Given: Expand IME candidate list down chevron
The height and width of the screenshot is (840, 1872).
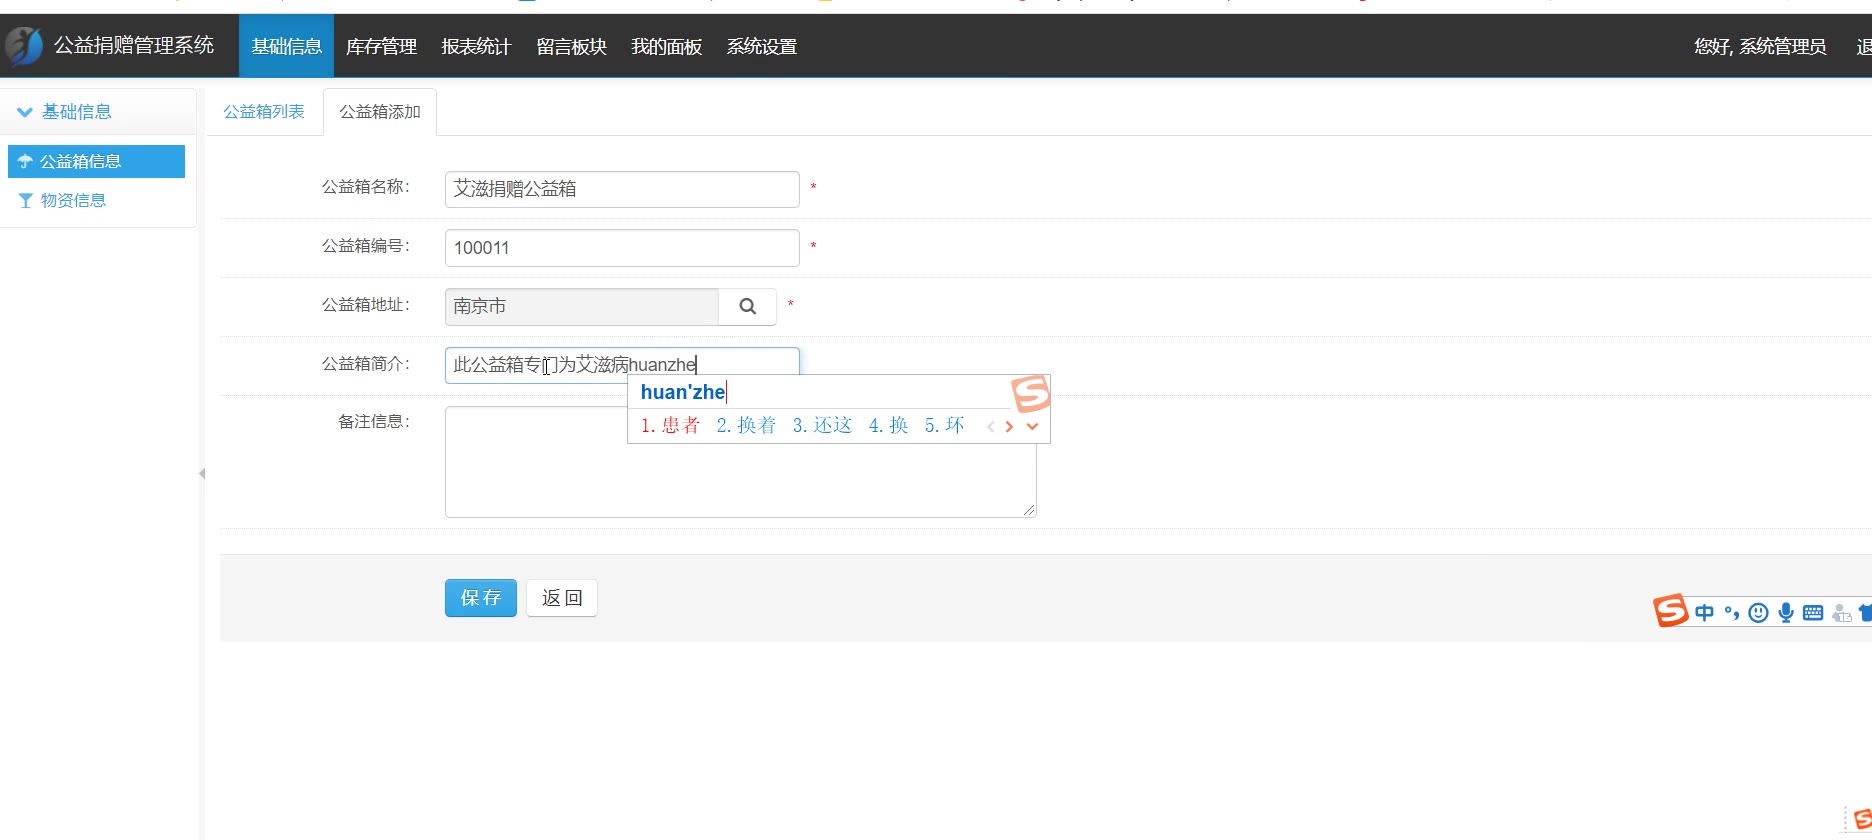Looking at the screenshot, I should 1033,426.
